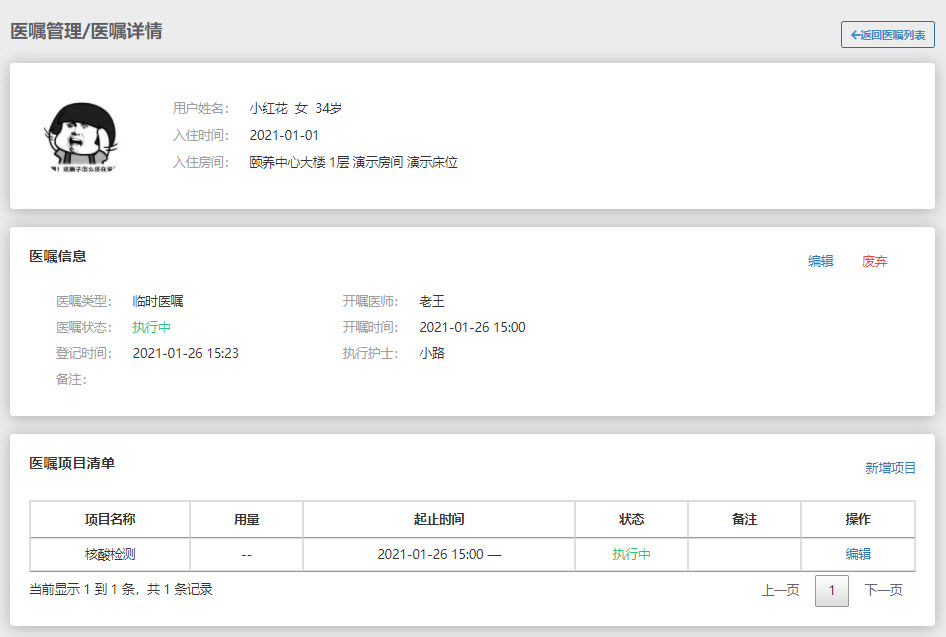The image size is (946, 637).
Task: Click the 项目名称 column header
Action: click(x=110, y=519)
